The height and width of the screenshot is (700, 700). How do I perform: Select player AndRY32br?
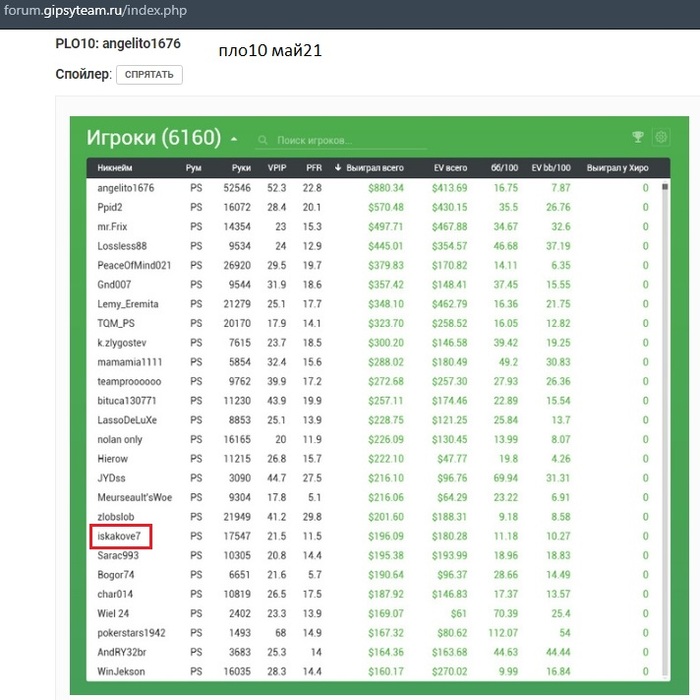pos(122,652)
